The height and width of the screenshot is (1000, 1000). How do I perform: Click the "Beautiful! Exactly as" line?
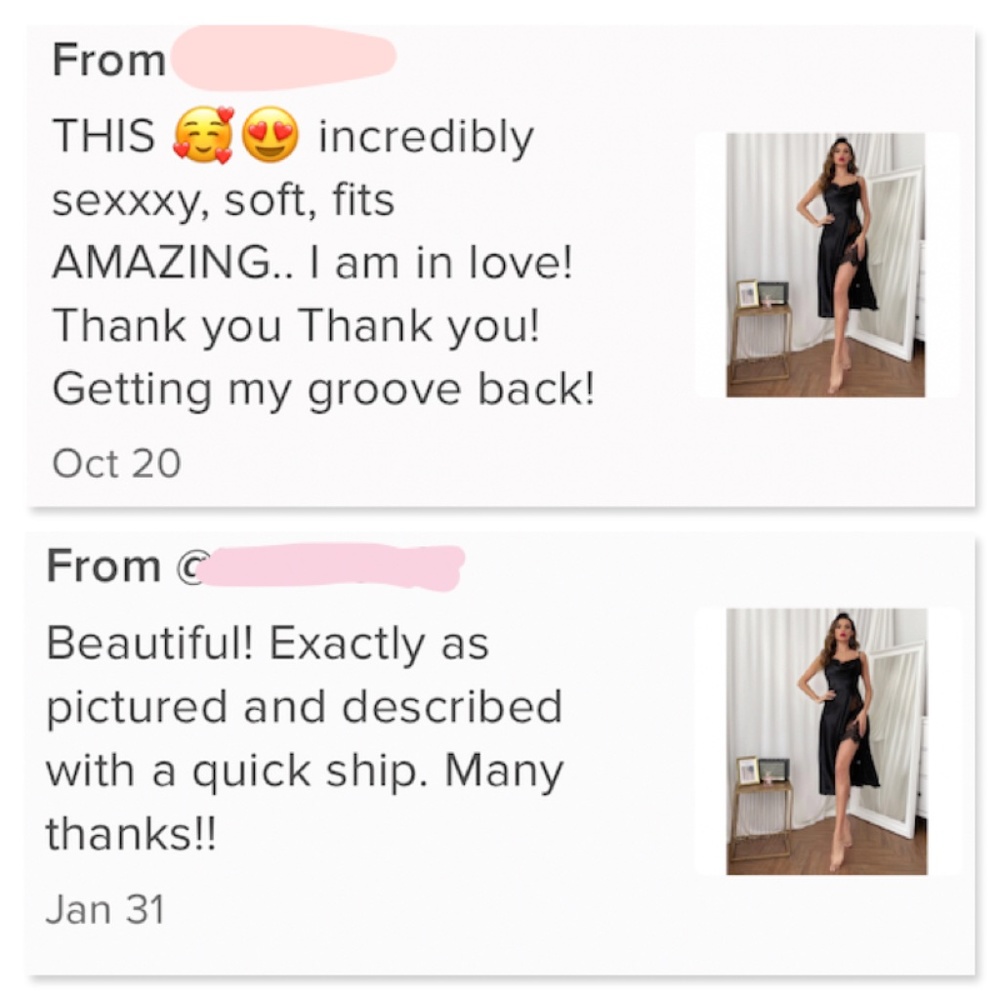click(267, 643)
